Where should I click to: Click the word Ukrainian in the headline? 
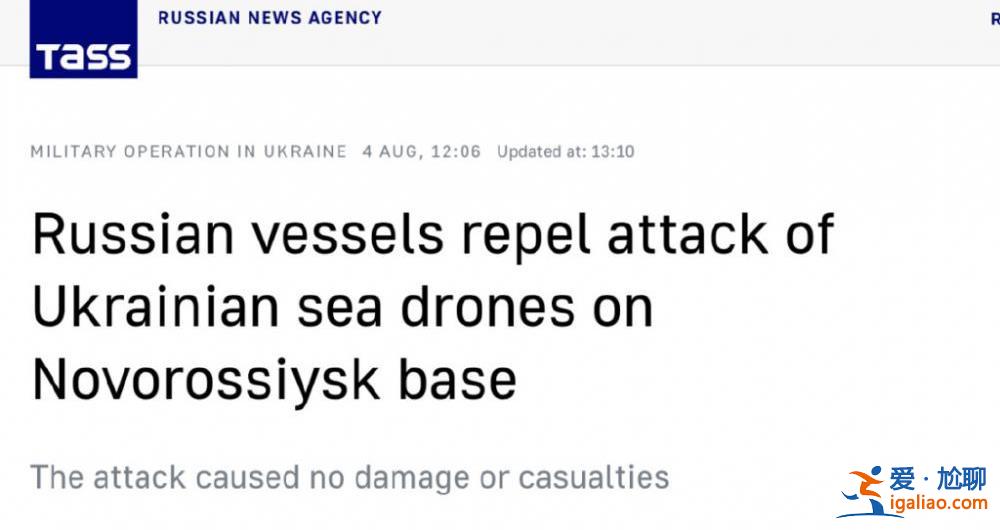click(x=156, y=308)
